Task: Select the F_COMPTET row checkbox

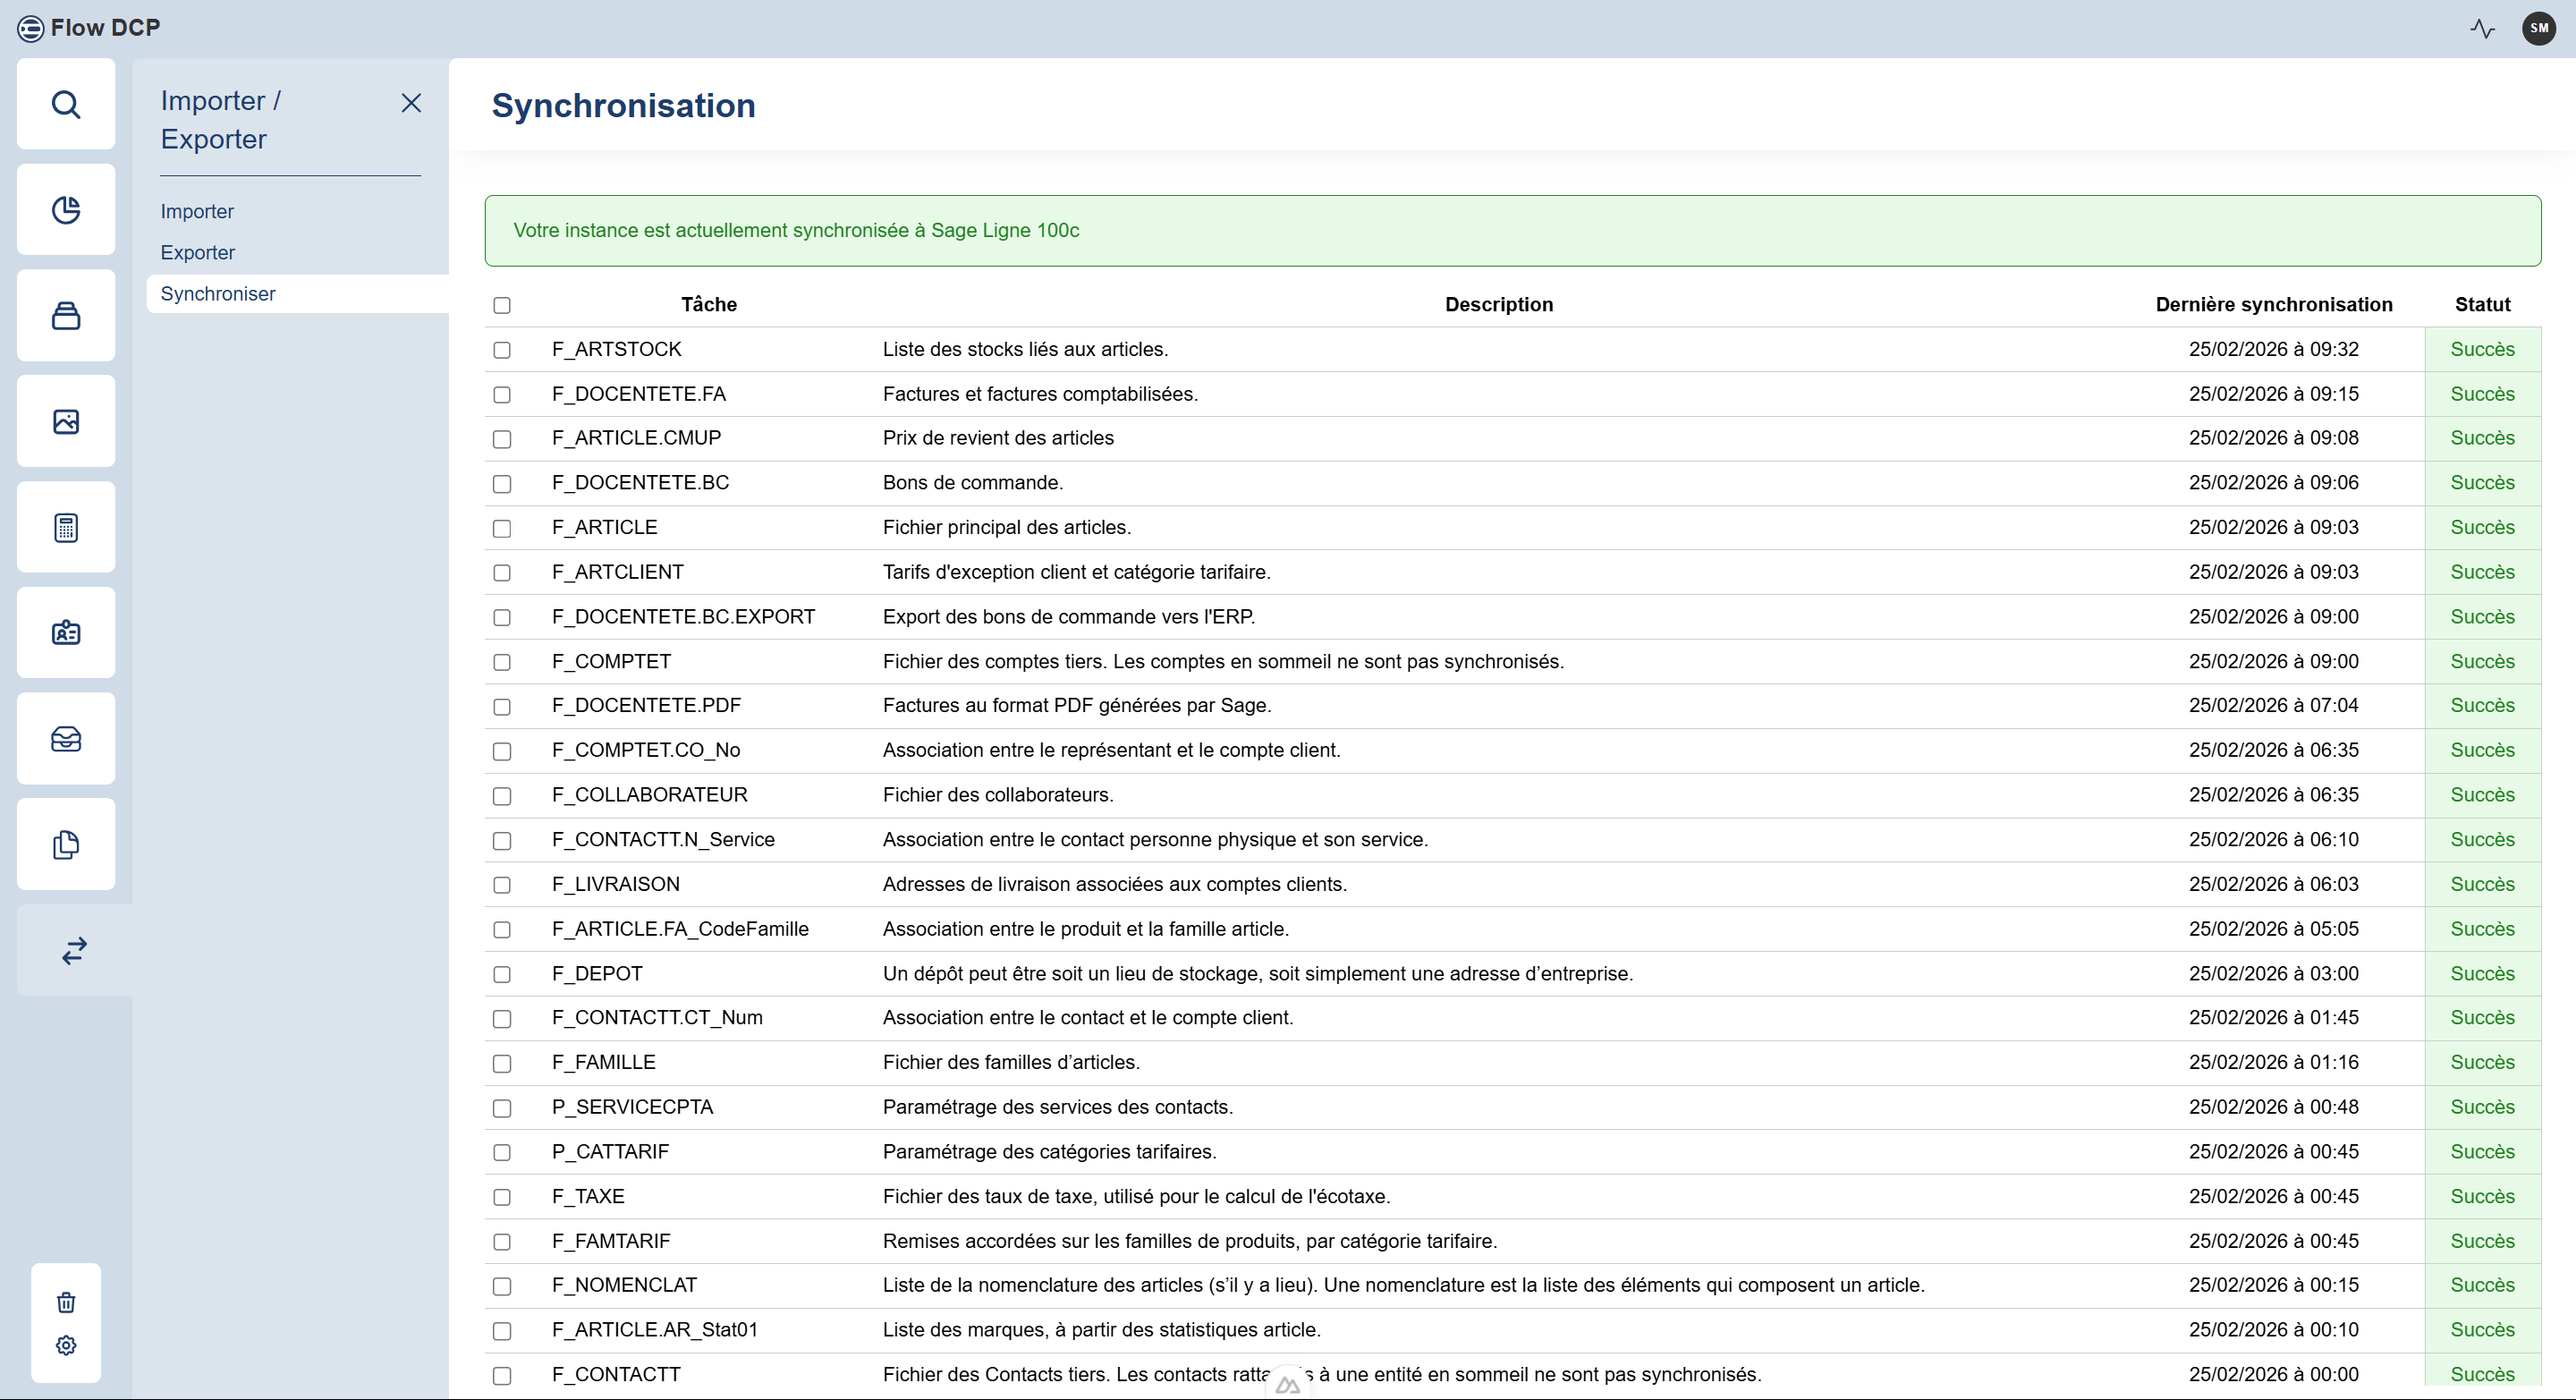Action: point(502,662)
